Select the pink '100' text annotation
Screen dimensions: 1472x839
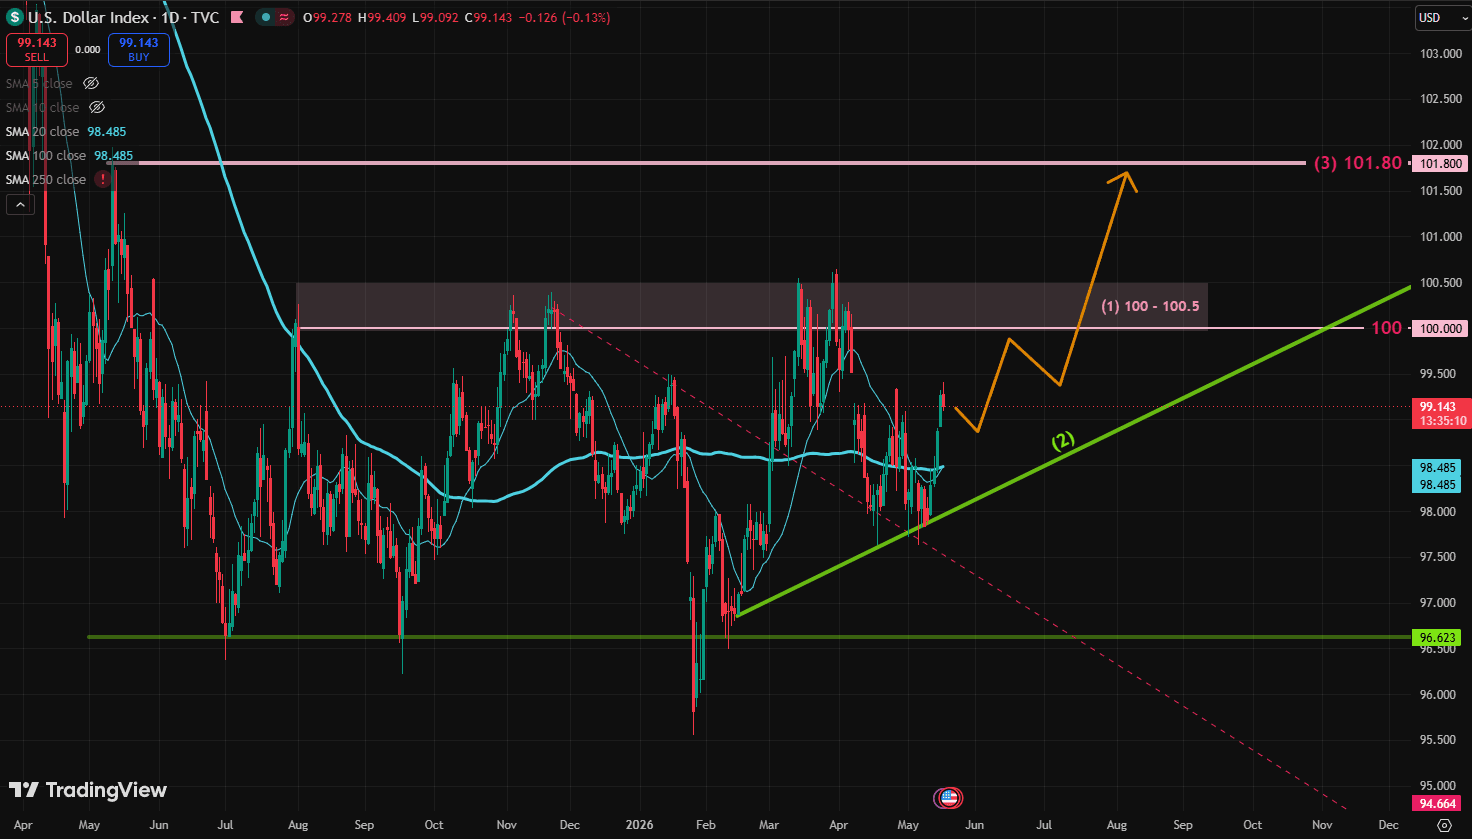[x=1386, y=328]
